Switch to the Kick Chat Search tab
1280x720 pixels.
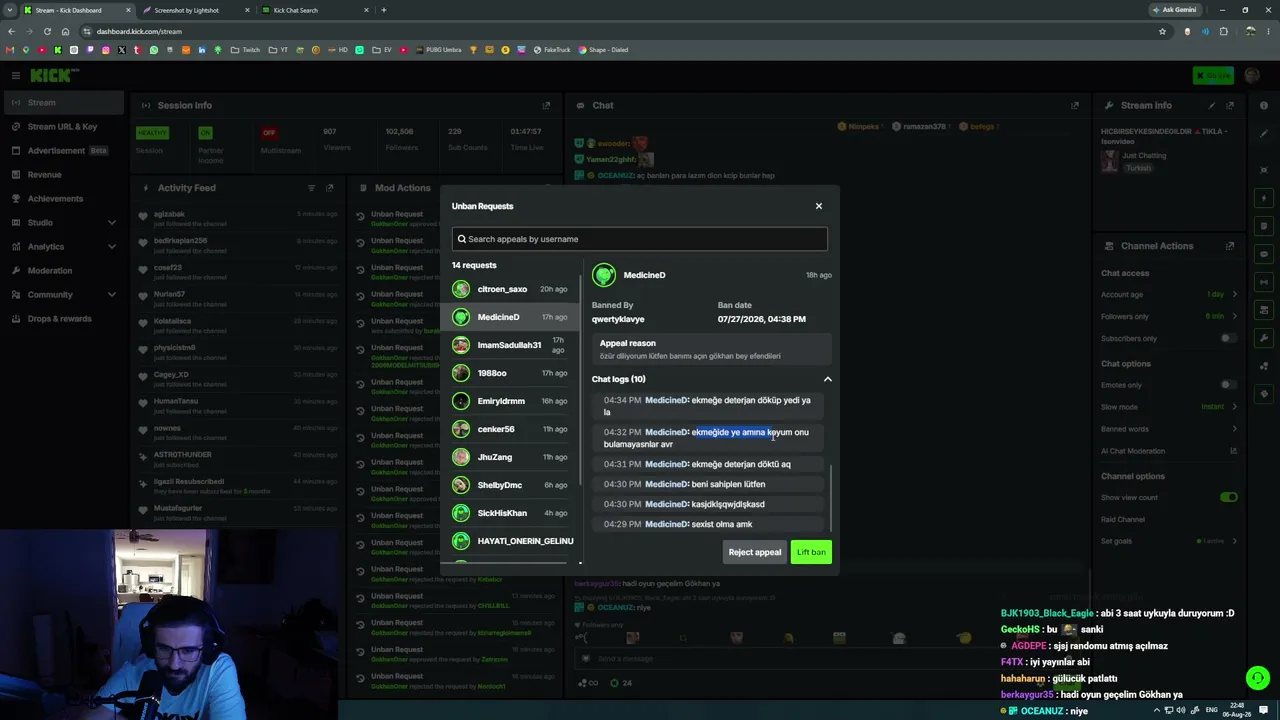pyautogui.click(x=314, y=10)
